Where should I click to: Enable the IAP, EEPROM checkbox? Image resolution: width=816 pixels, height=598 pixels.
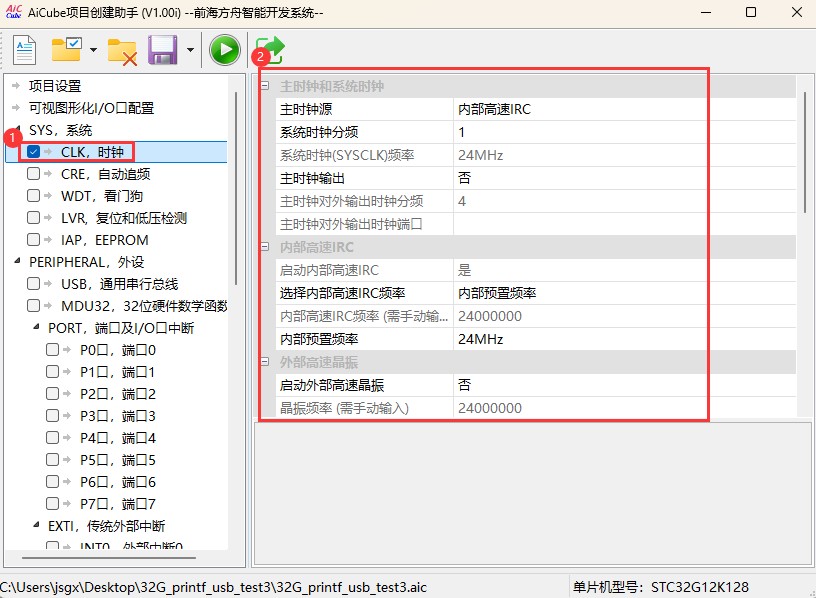tap(33, 239)
